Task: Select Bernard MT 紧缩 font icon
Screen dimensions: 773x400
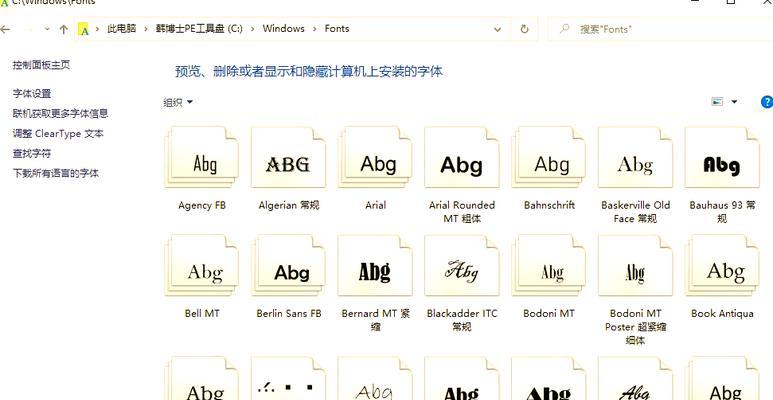Action: click(376, 265)
